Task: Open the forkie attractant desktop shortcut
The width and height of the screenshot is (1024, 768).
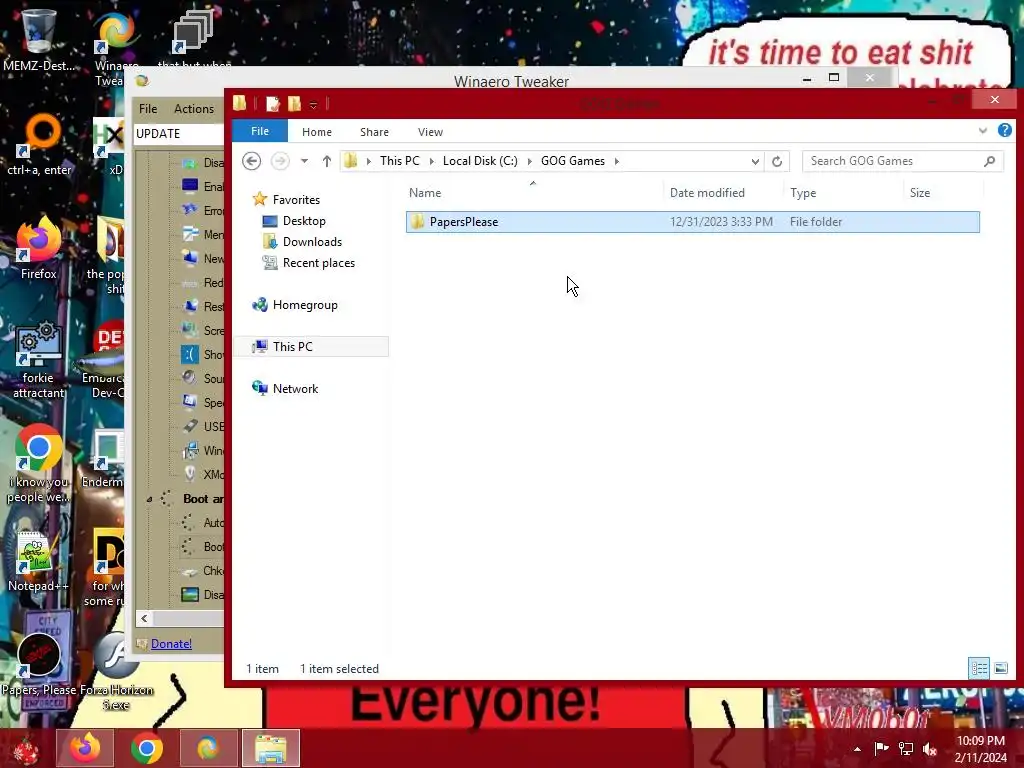Action: (38, 359)
